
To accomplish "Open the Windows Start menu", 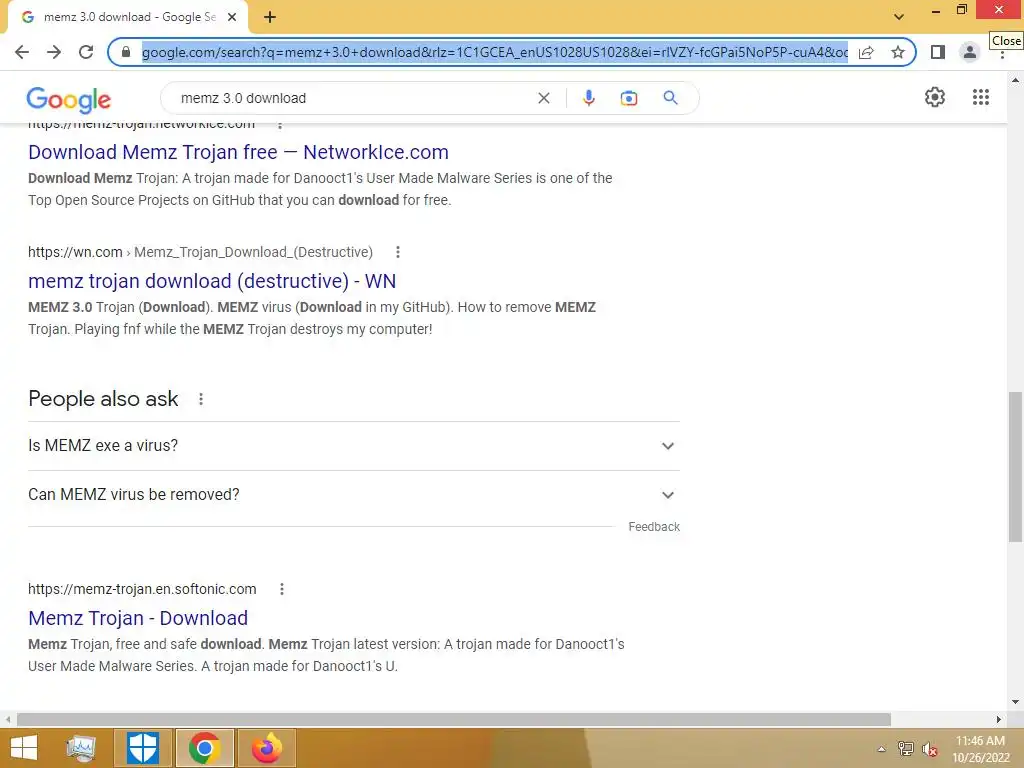I will pyautogui.click(x=24, y=748).
